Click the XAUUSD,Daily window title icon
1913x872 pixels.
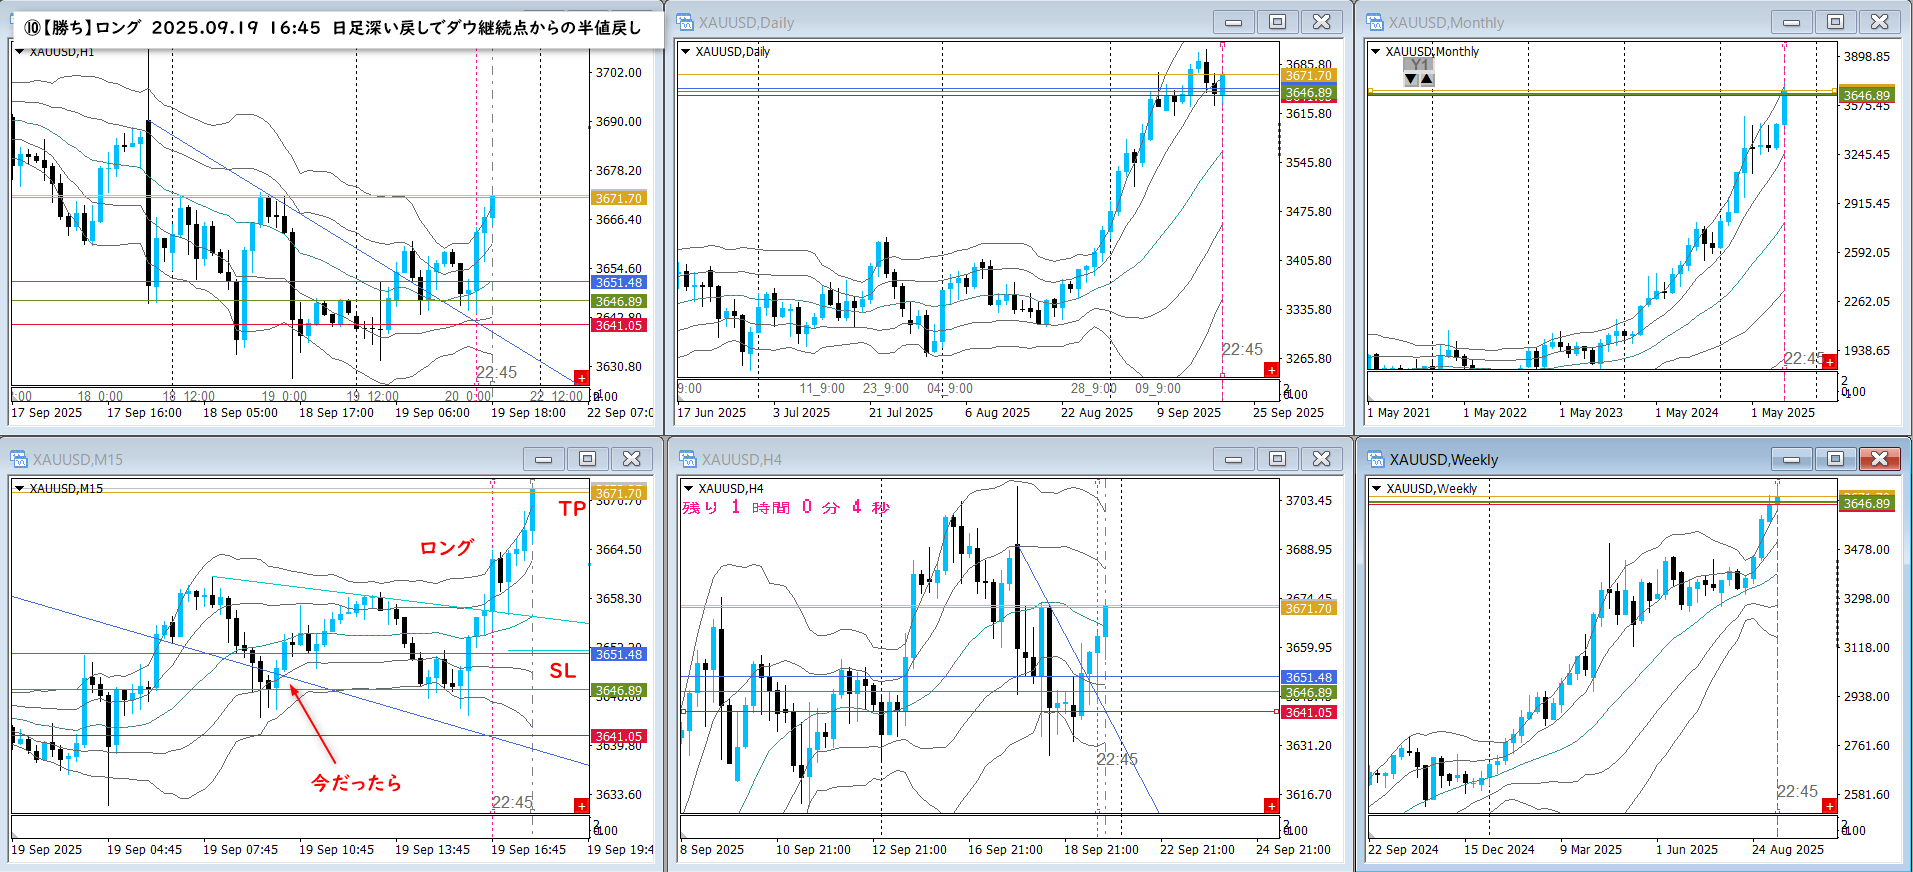click(x=686, y=22)
